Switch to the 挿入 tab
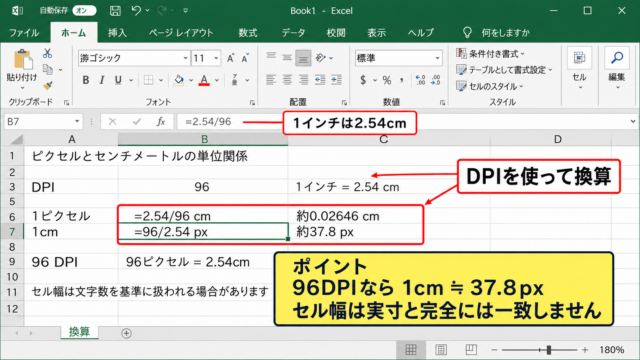 pyautogui.click(x=117, y=33)
